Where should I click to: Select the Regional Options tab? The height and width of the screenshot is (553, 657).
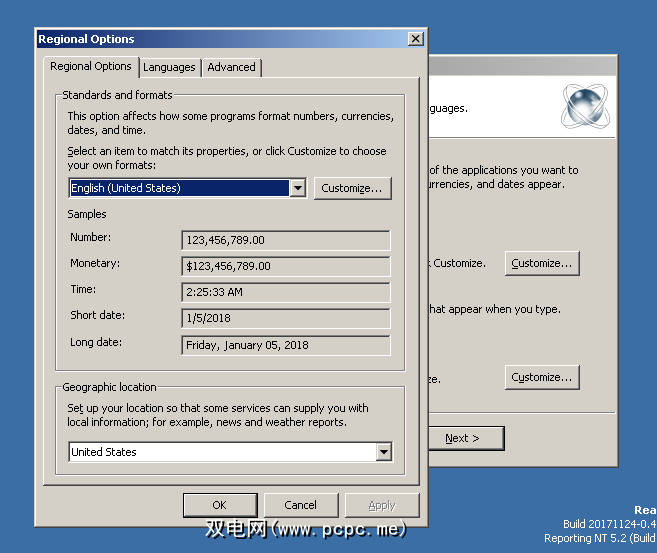pos(91,66)
